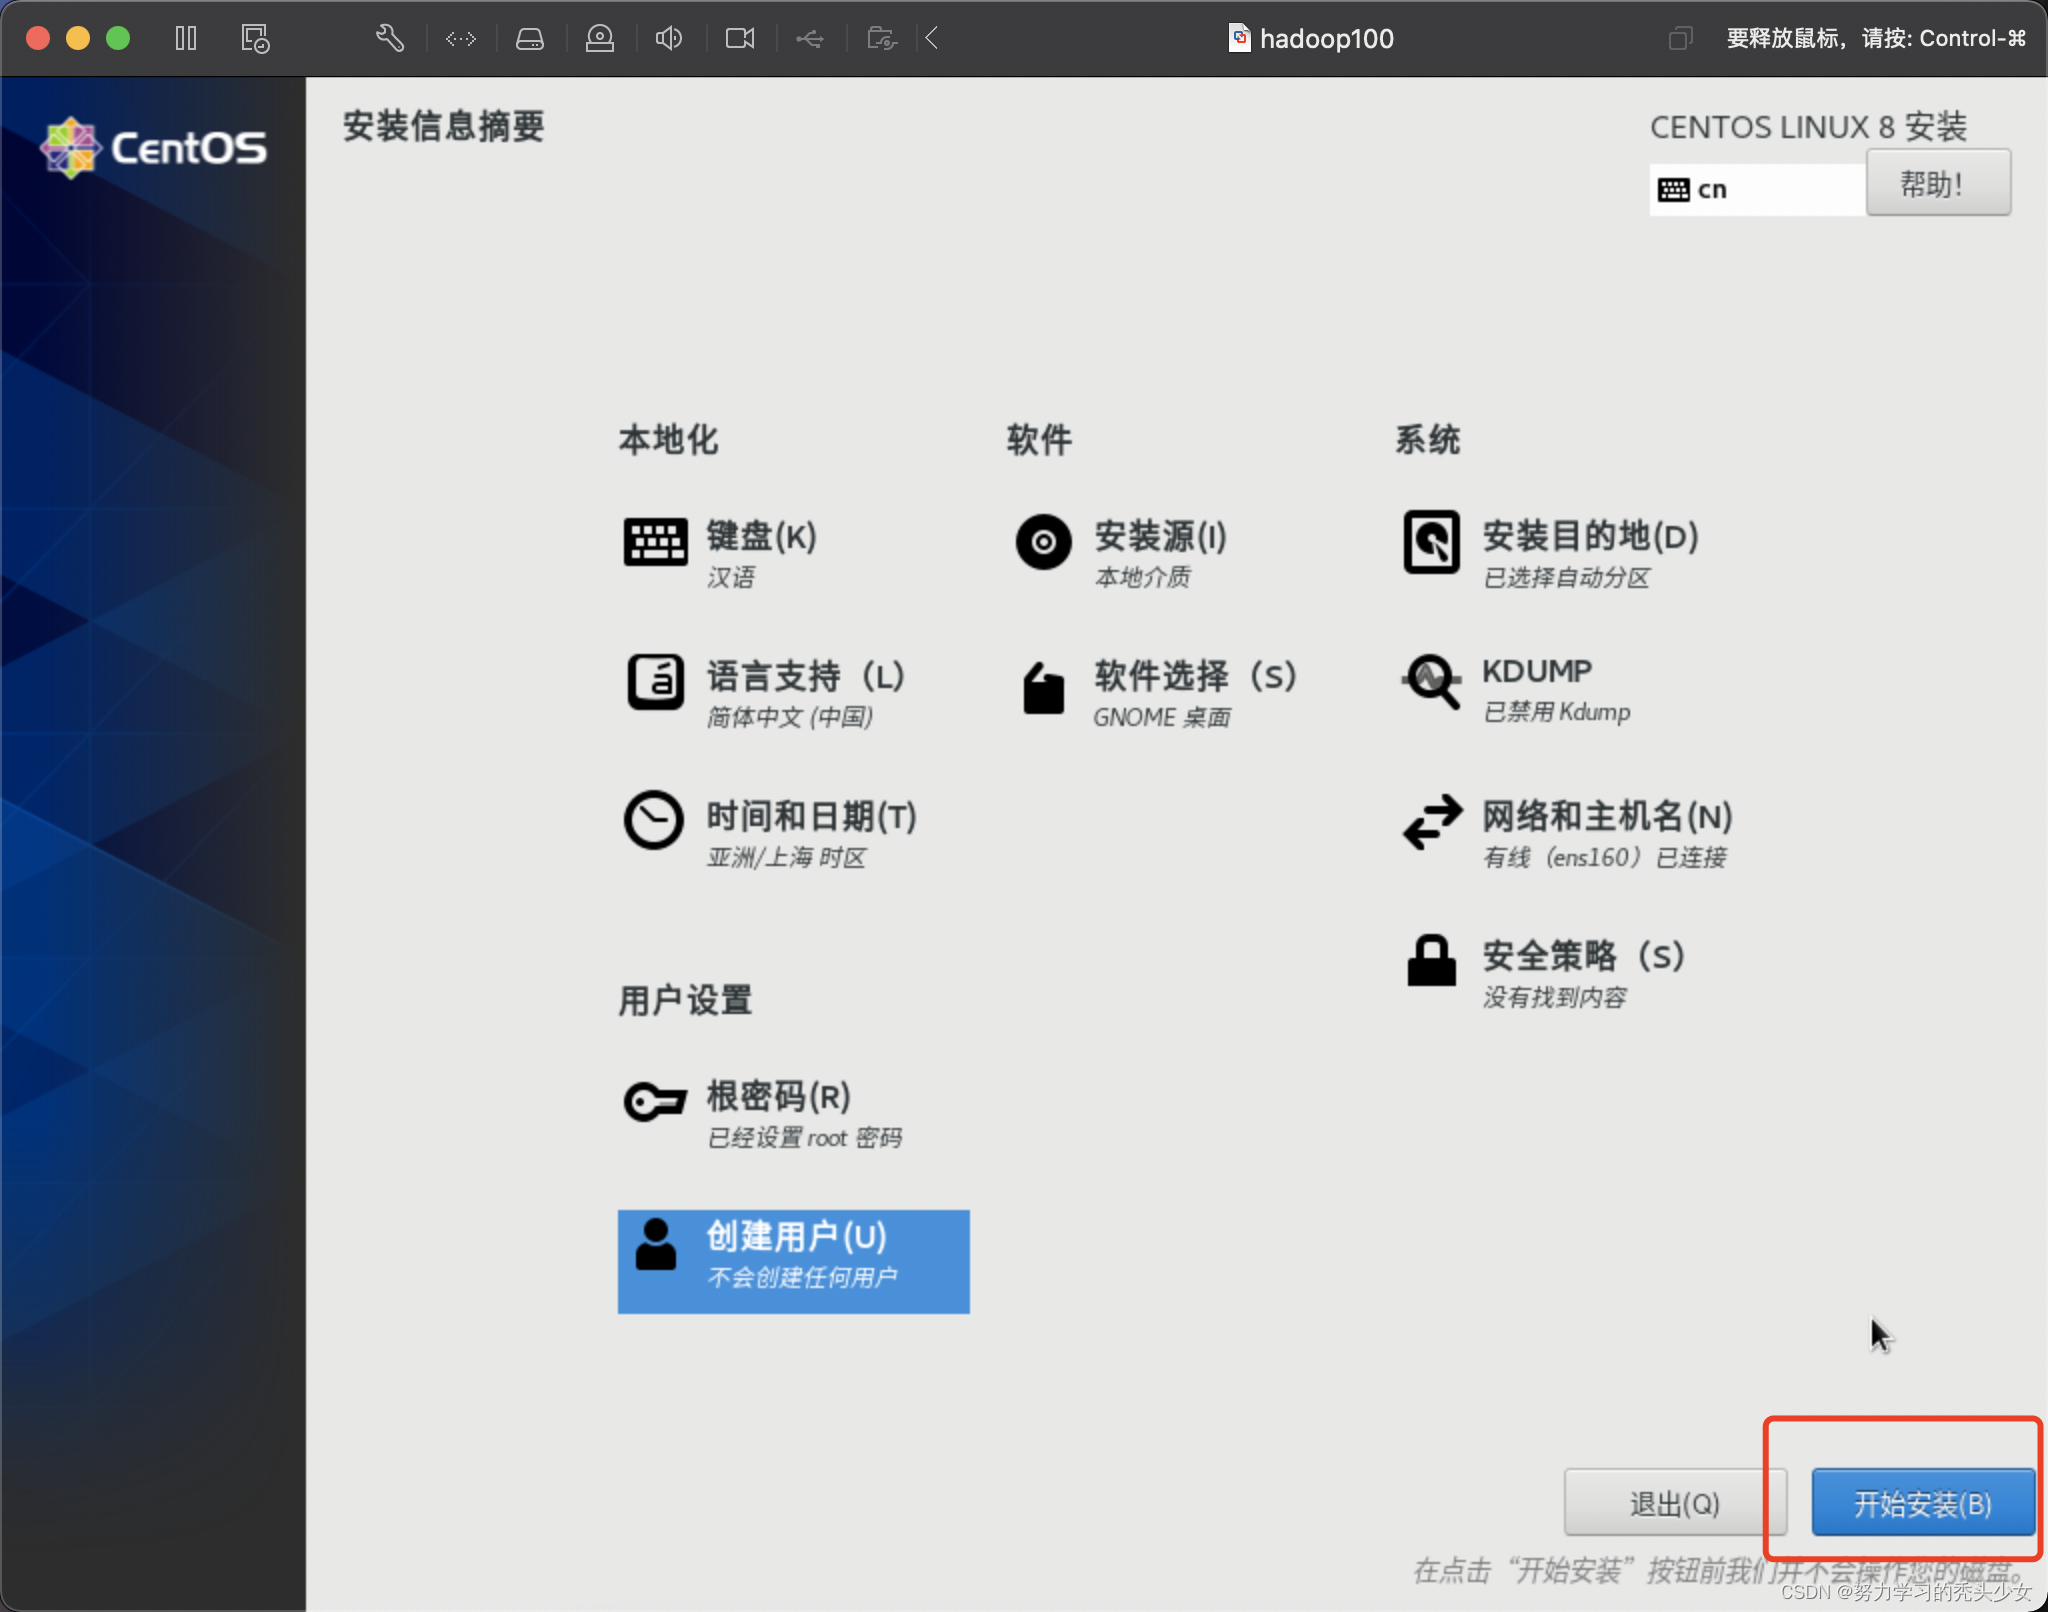Click 已选择自动分区 status text
This screenshot has height=1612, width=2048.
point(1566,577)
